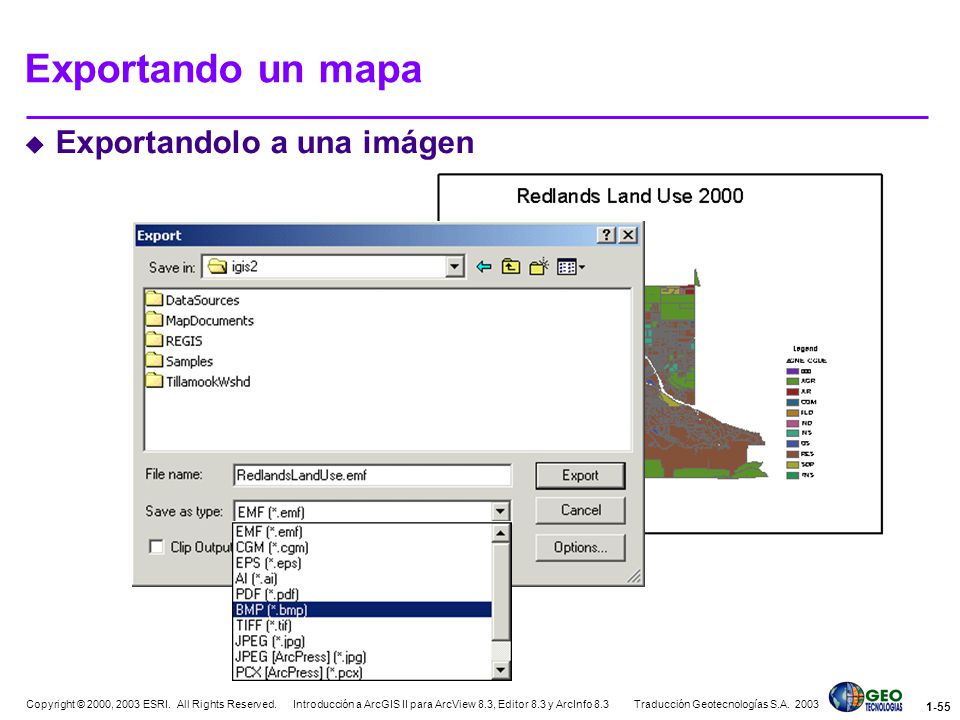Select JPEG (*.jpg) format
This screenshot has width=960, height=720.
click(362, 641)
